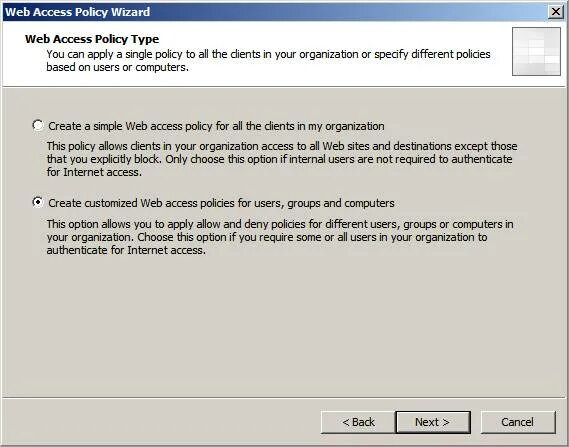Select the customized Web access policies radio button

pos(38,202)
